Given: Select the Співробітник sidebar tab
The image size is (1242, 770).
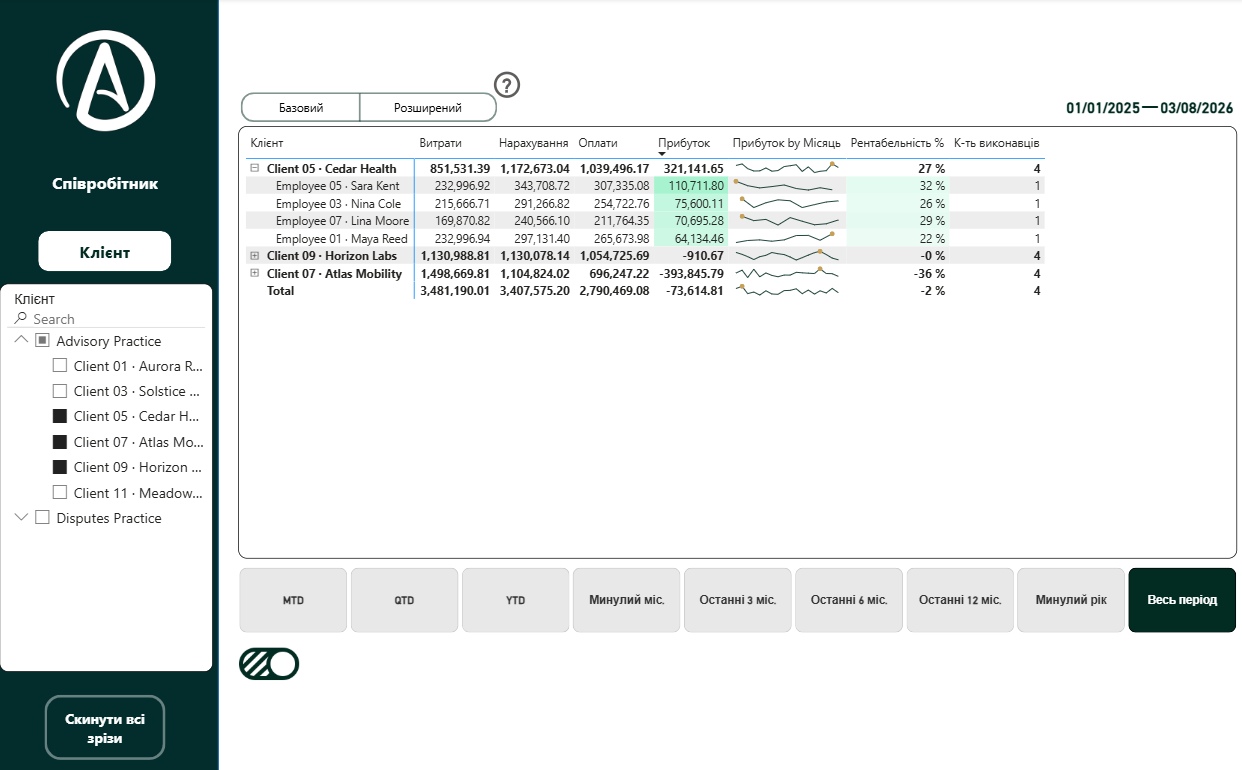Looking at the screenshot, I should pos(105,184).
